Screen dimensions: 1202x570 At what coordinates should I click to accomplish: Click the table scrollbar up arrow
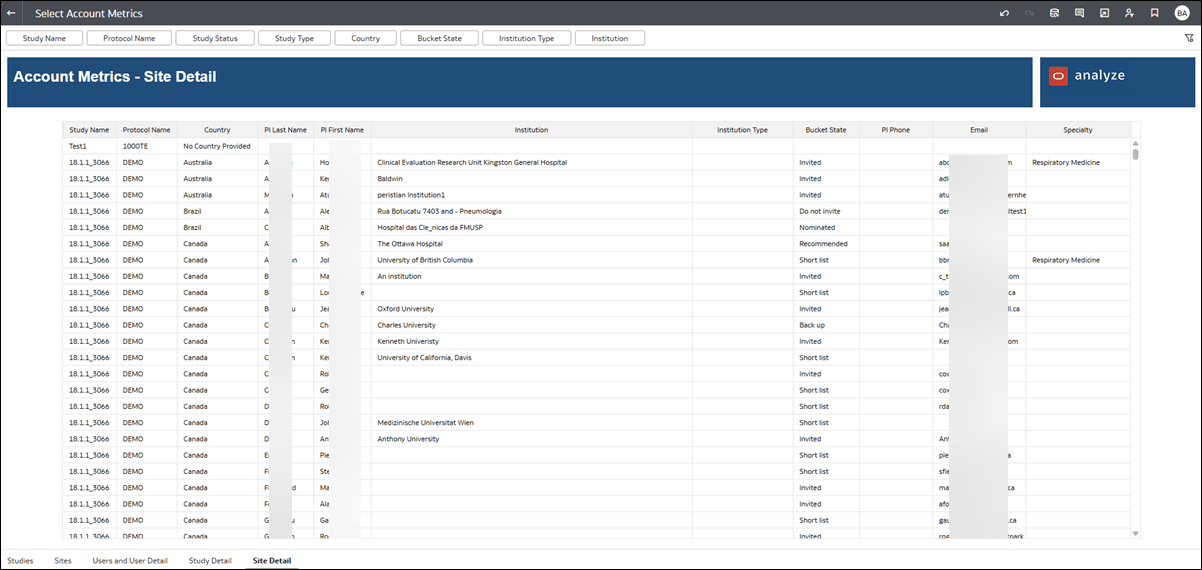tap(1135, 145)
